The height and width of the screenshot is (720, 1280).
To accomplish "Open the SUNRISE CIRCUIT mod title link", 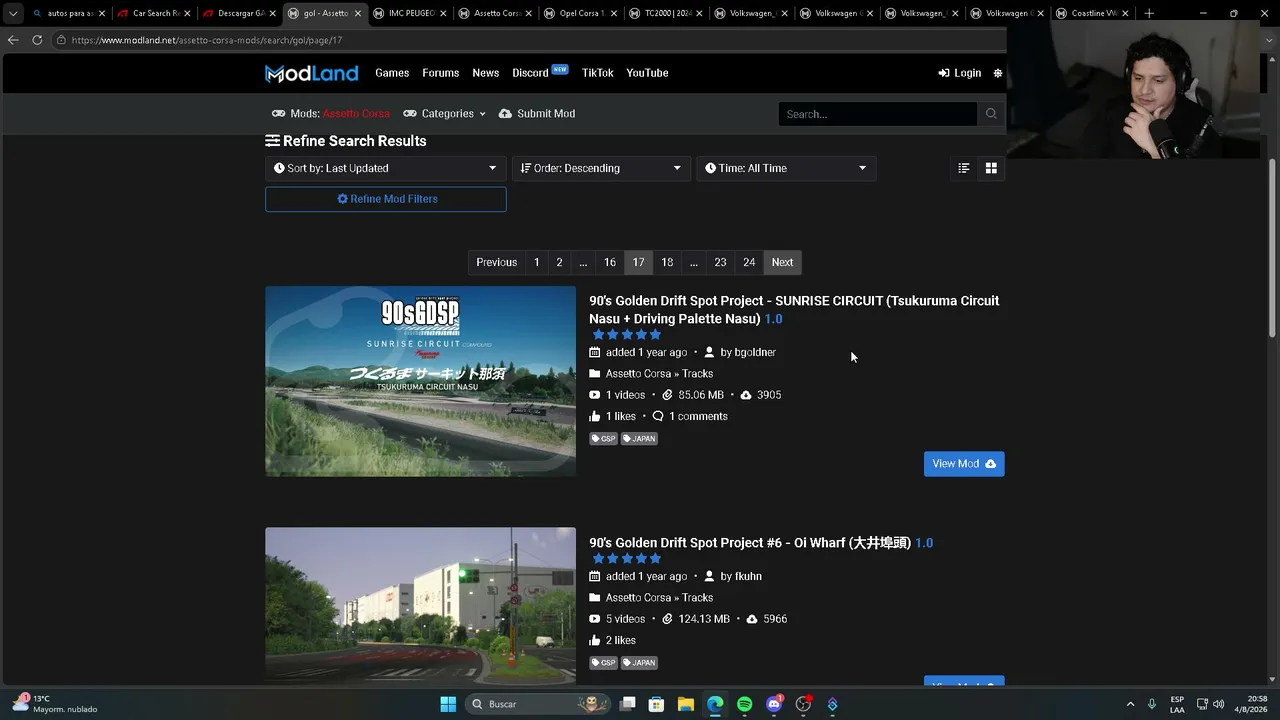I will tap(794, 310).
